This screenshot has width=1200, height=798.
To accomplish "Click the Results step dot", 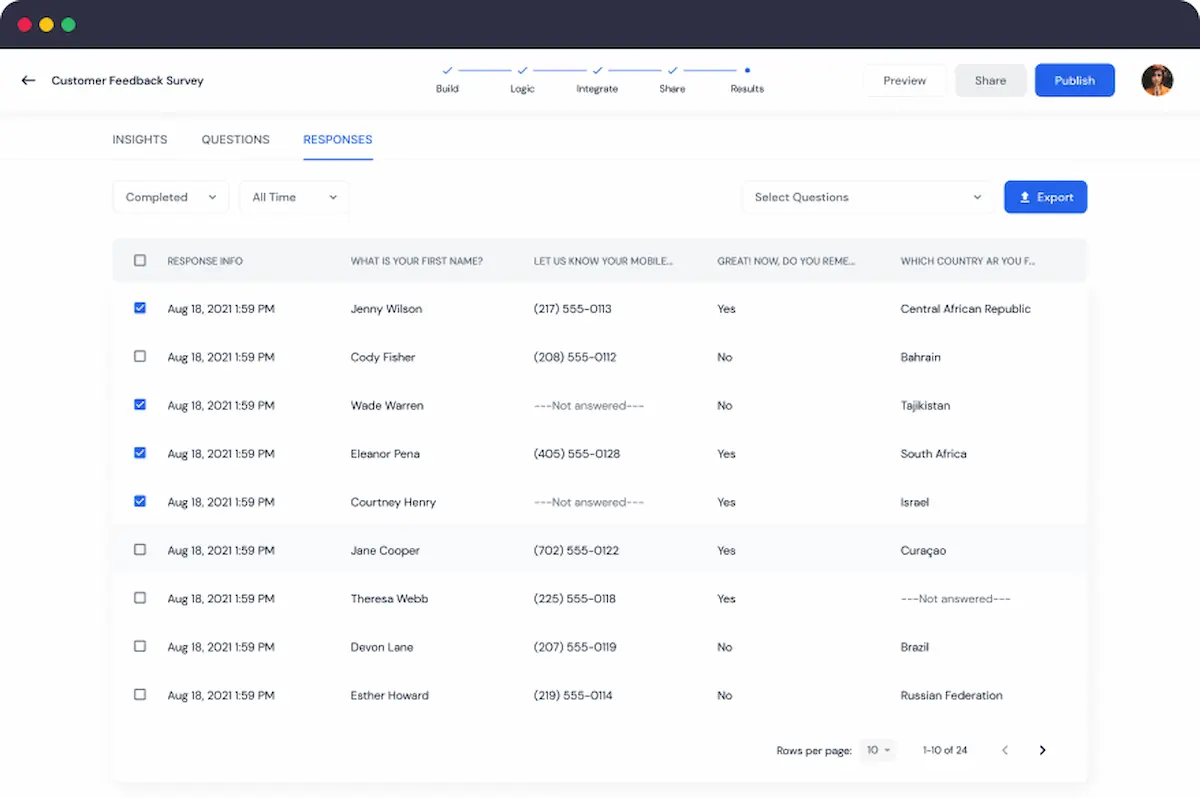I will coord(747,71).
